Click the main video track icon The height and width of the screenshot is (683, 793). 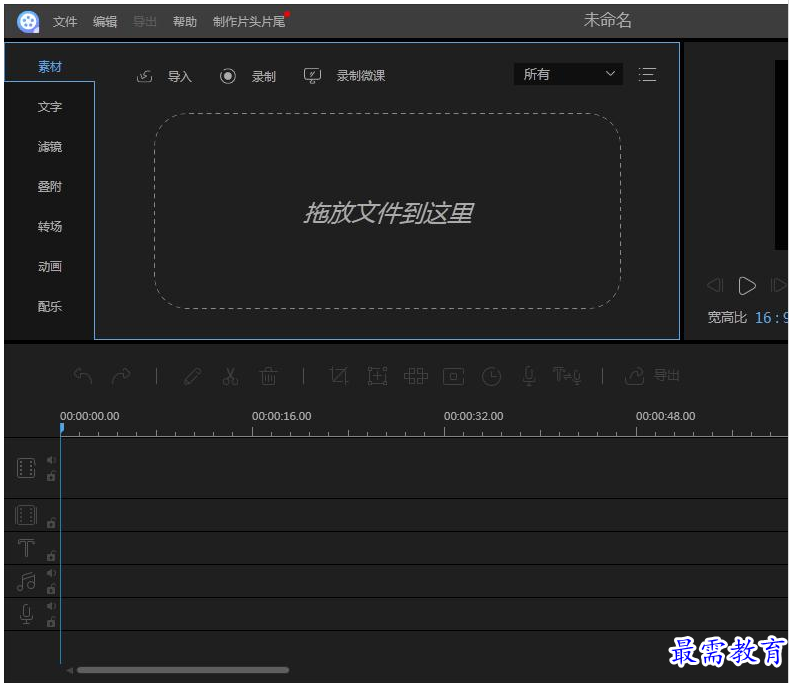pos(26,468)
